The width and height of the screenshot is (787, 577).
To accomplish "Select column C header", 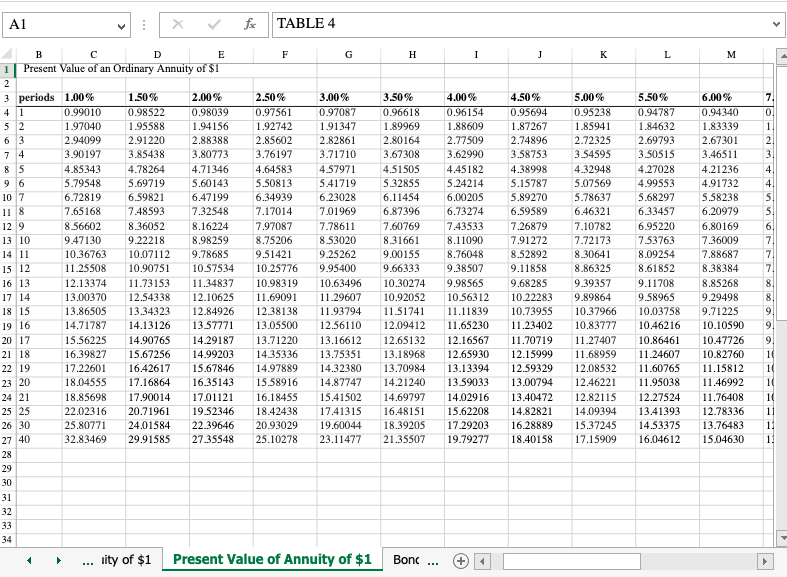I will (x=93, y=55).
